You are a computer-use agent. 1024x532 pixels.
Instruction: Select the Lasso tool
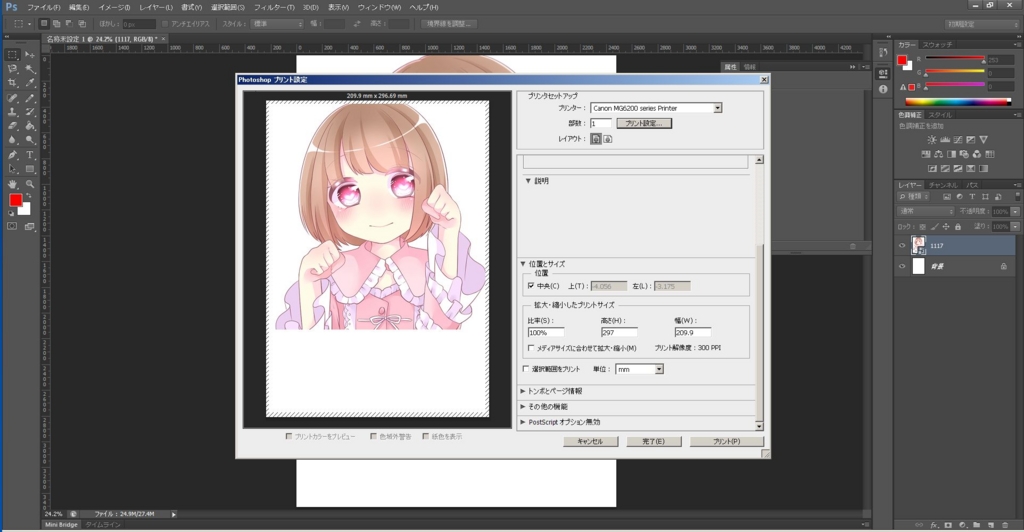[x=12, y=69]
